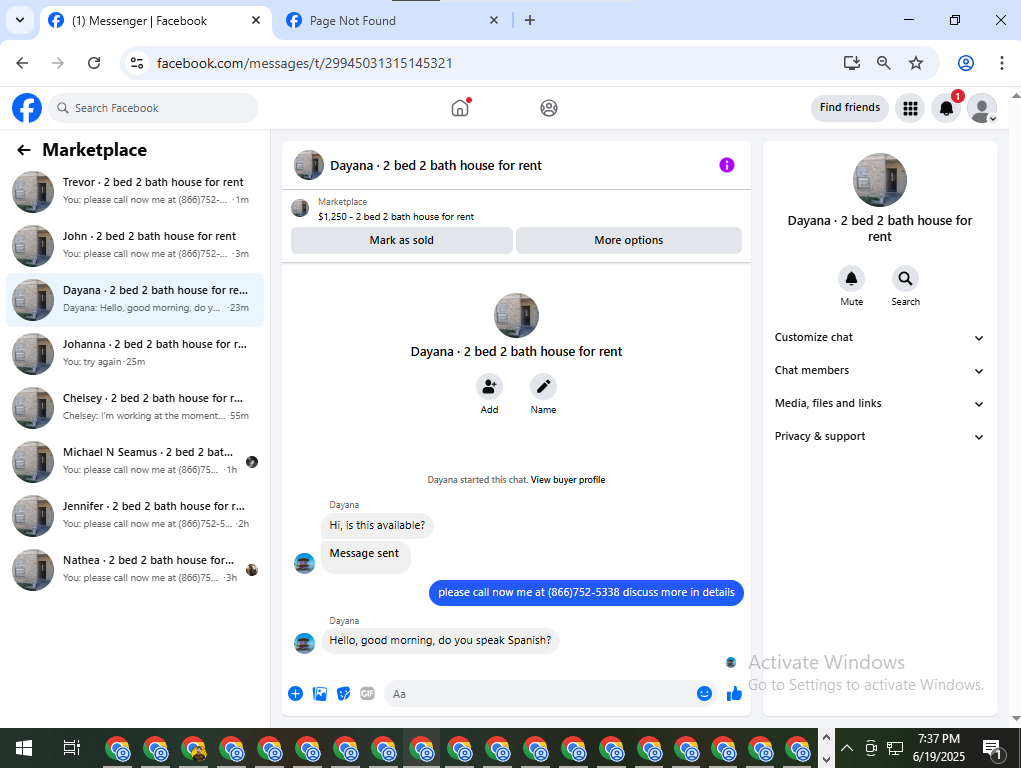Search in conversation magnifier icon

[x=905, y=279]
